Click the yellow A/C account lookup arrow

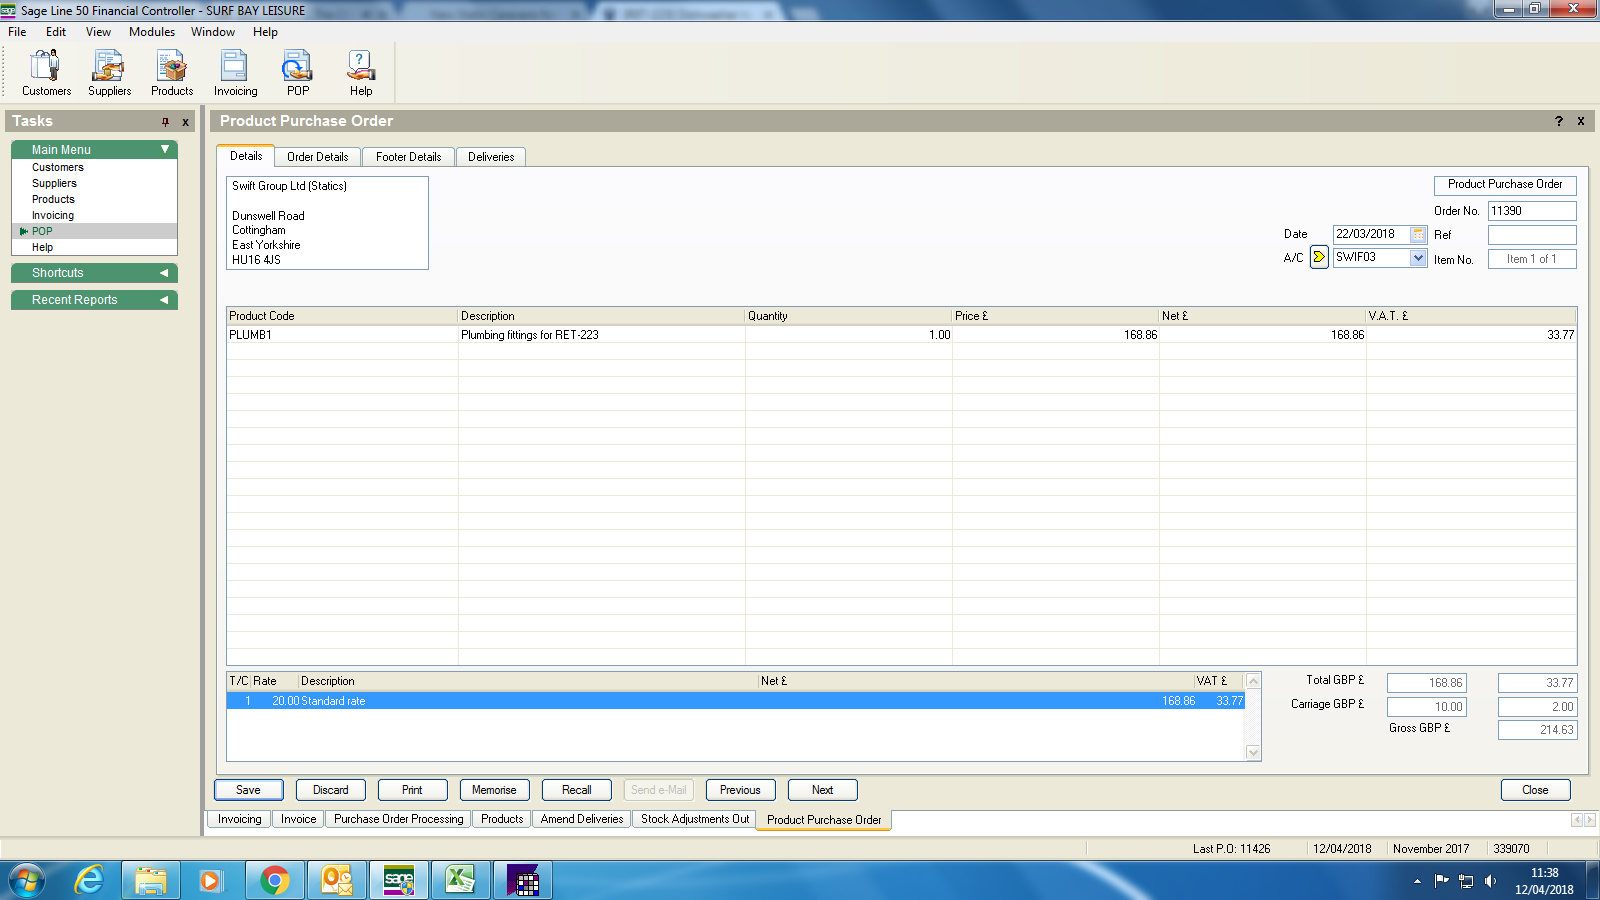1319,257
